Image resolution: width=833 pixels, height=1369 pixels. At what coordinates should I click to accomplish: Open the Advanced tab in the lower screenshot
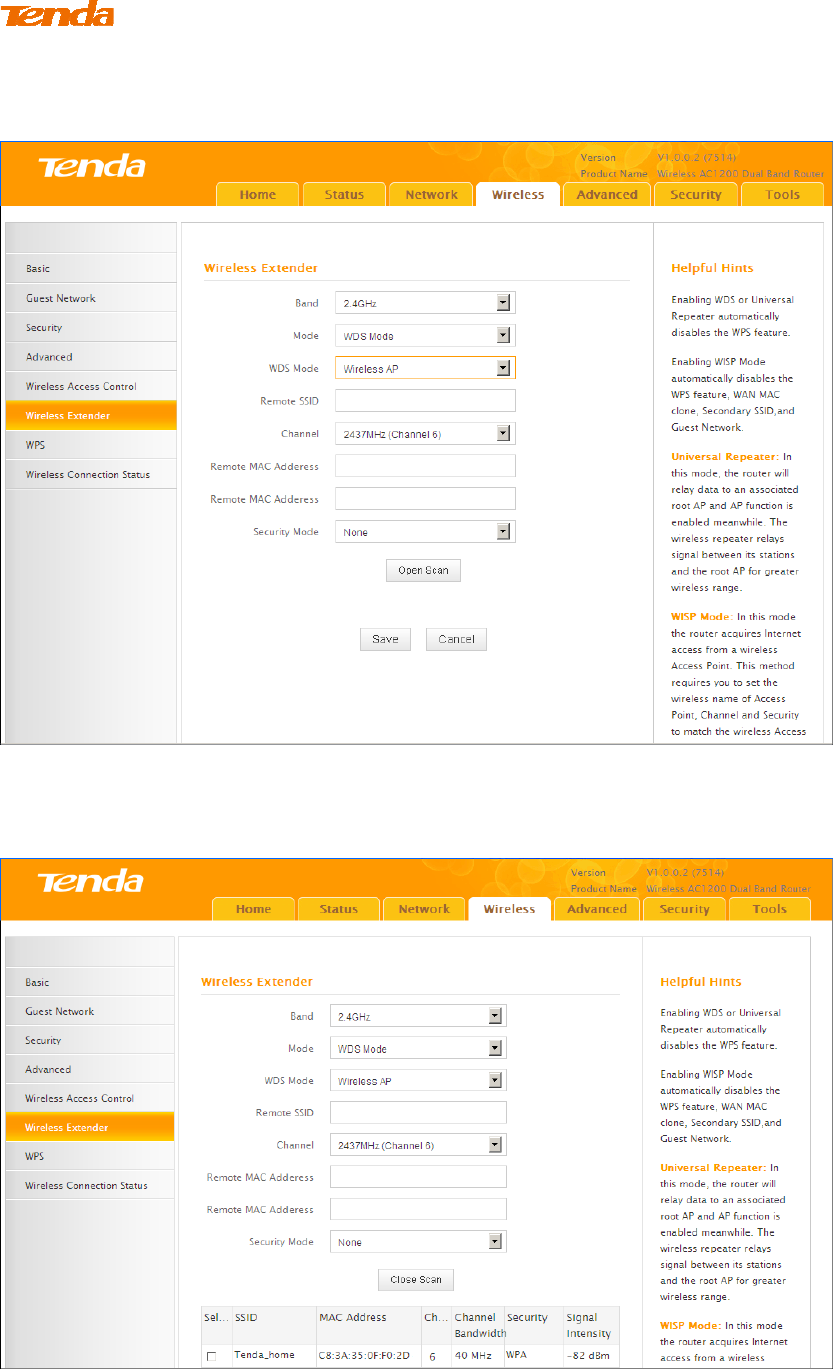(596, 909)
